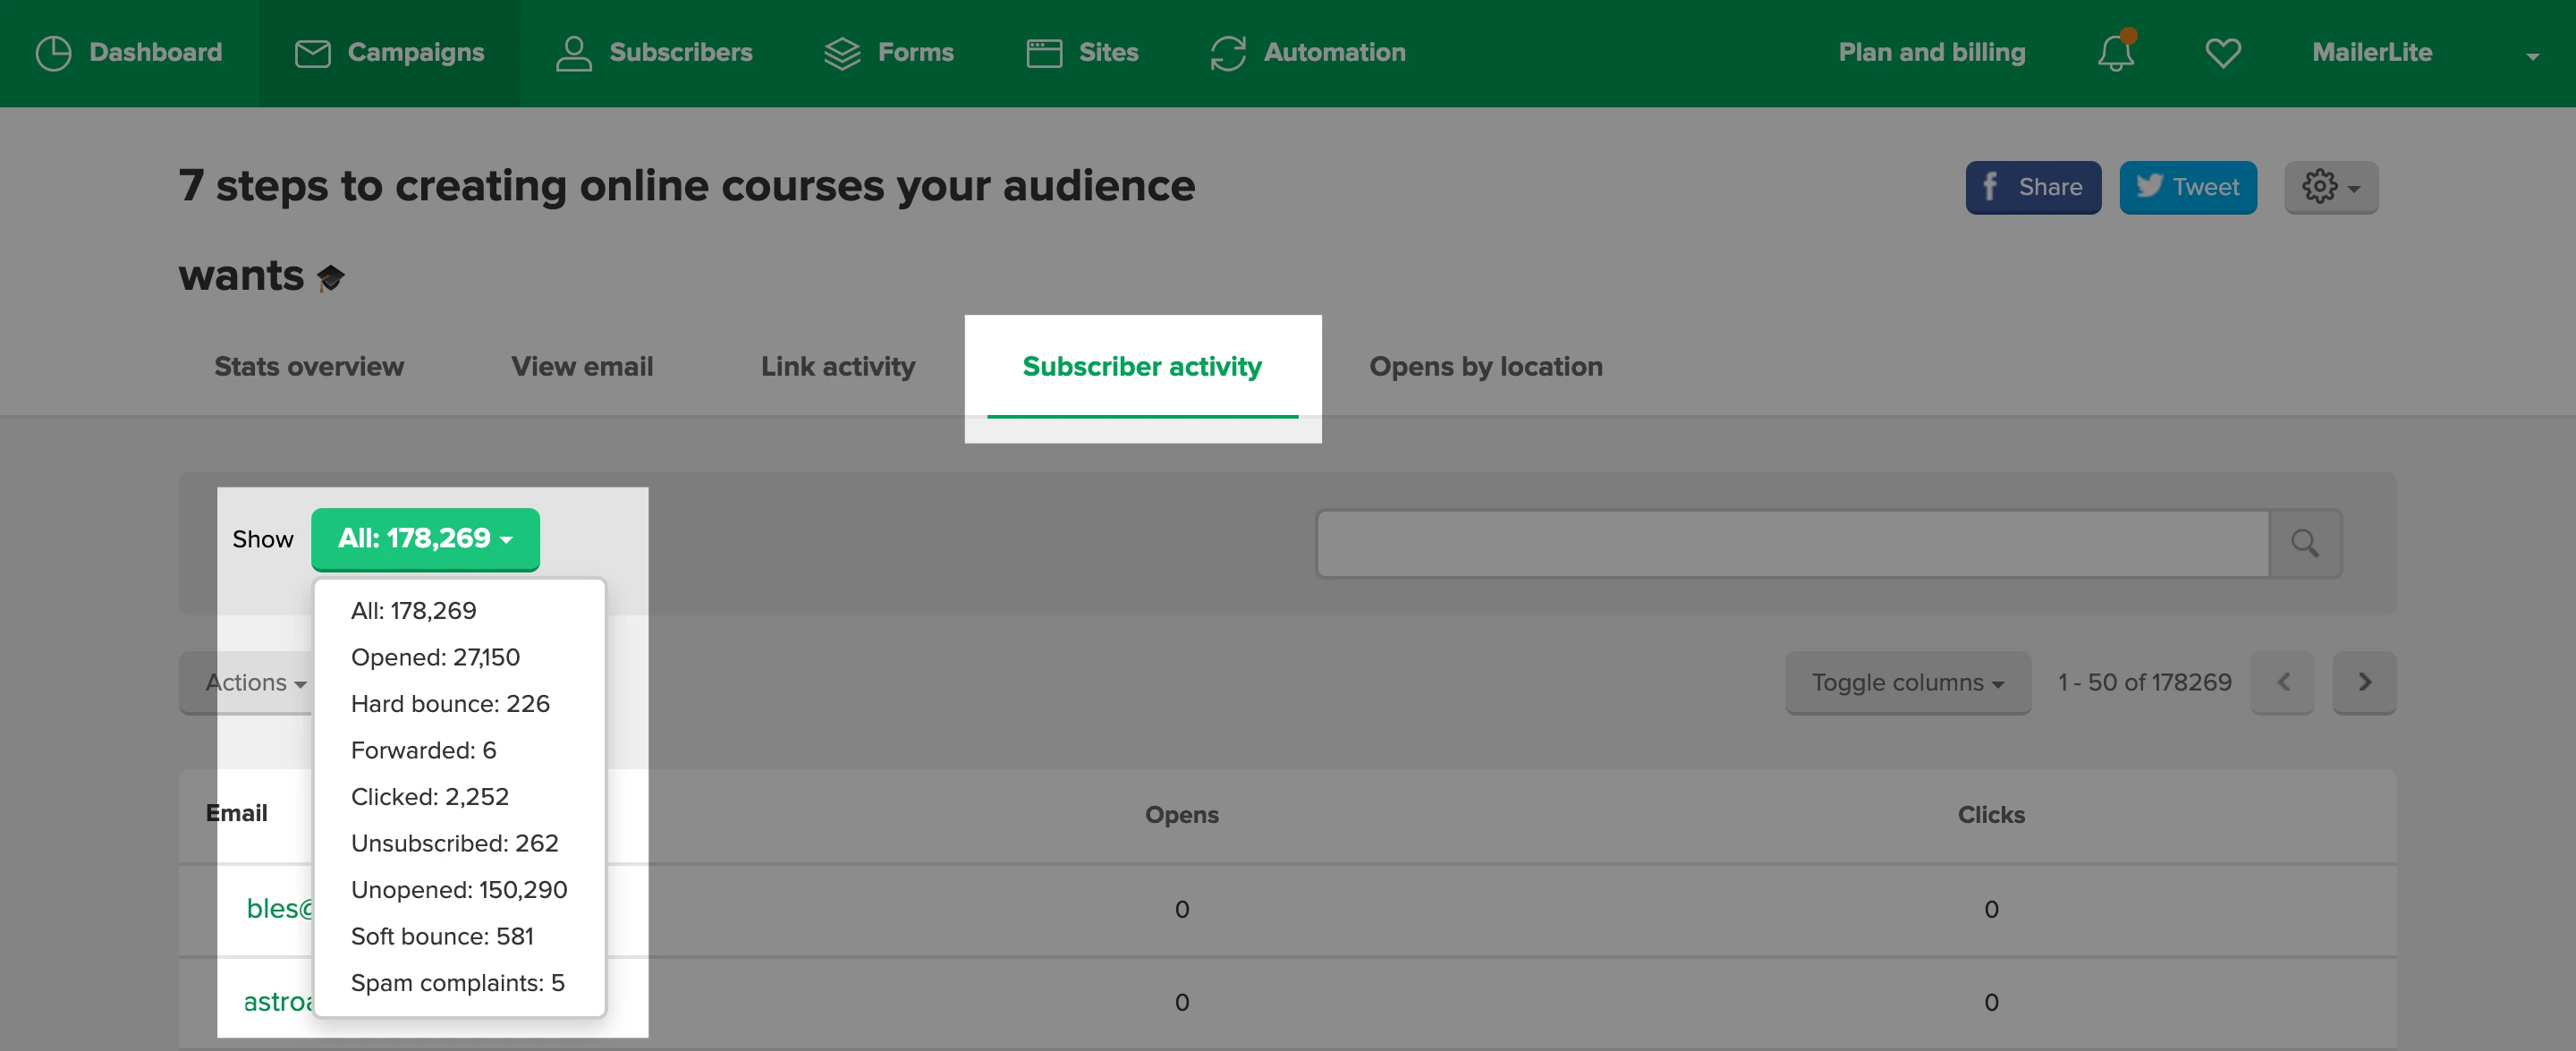Go to previous page of subscribers

pyautogui.click(x=2282, y=682)
